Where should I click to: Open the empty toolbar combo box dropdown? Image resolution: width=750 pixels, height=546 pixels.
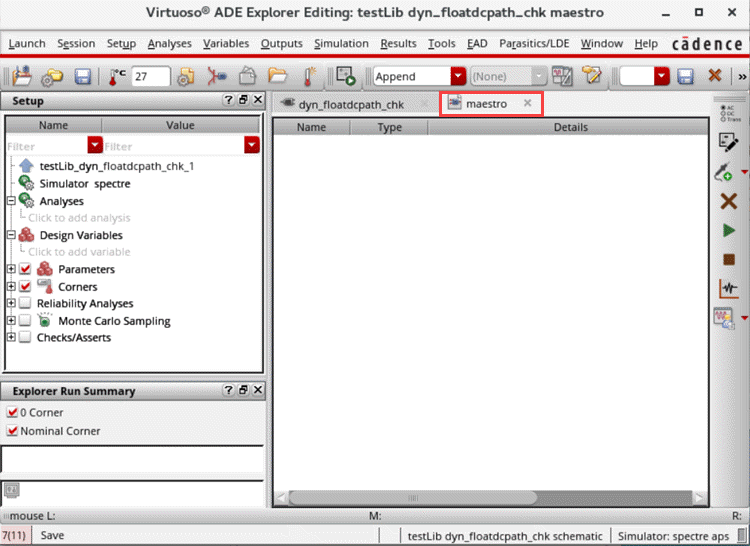[x=662, y=76]
